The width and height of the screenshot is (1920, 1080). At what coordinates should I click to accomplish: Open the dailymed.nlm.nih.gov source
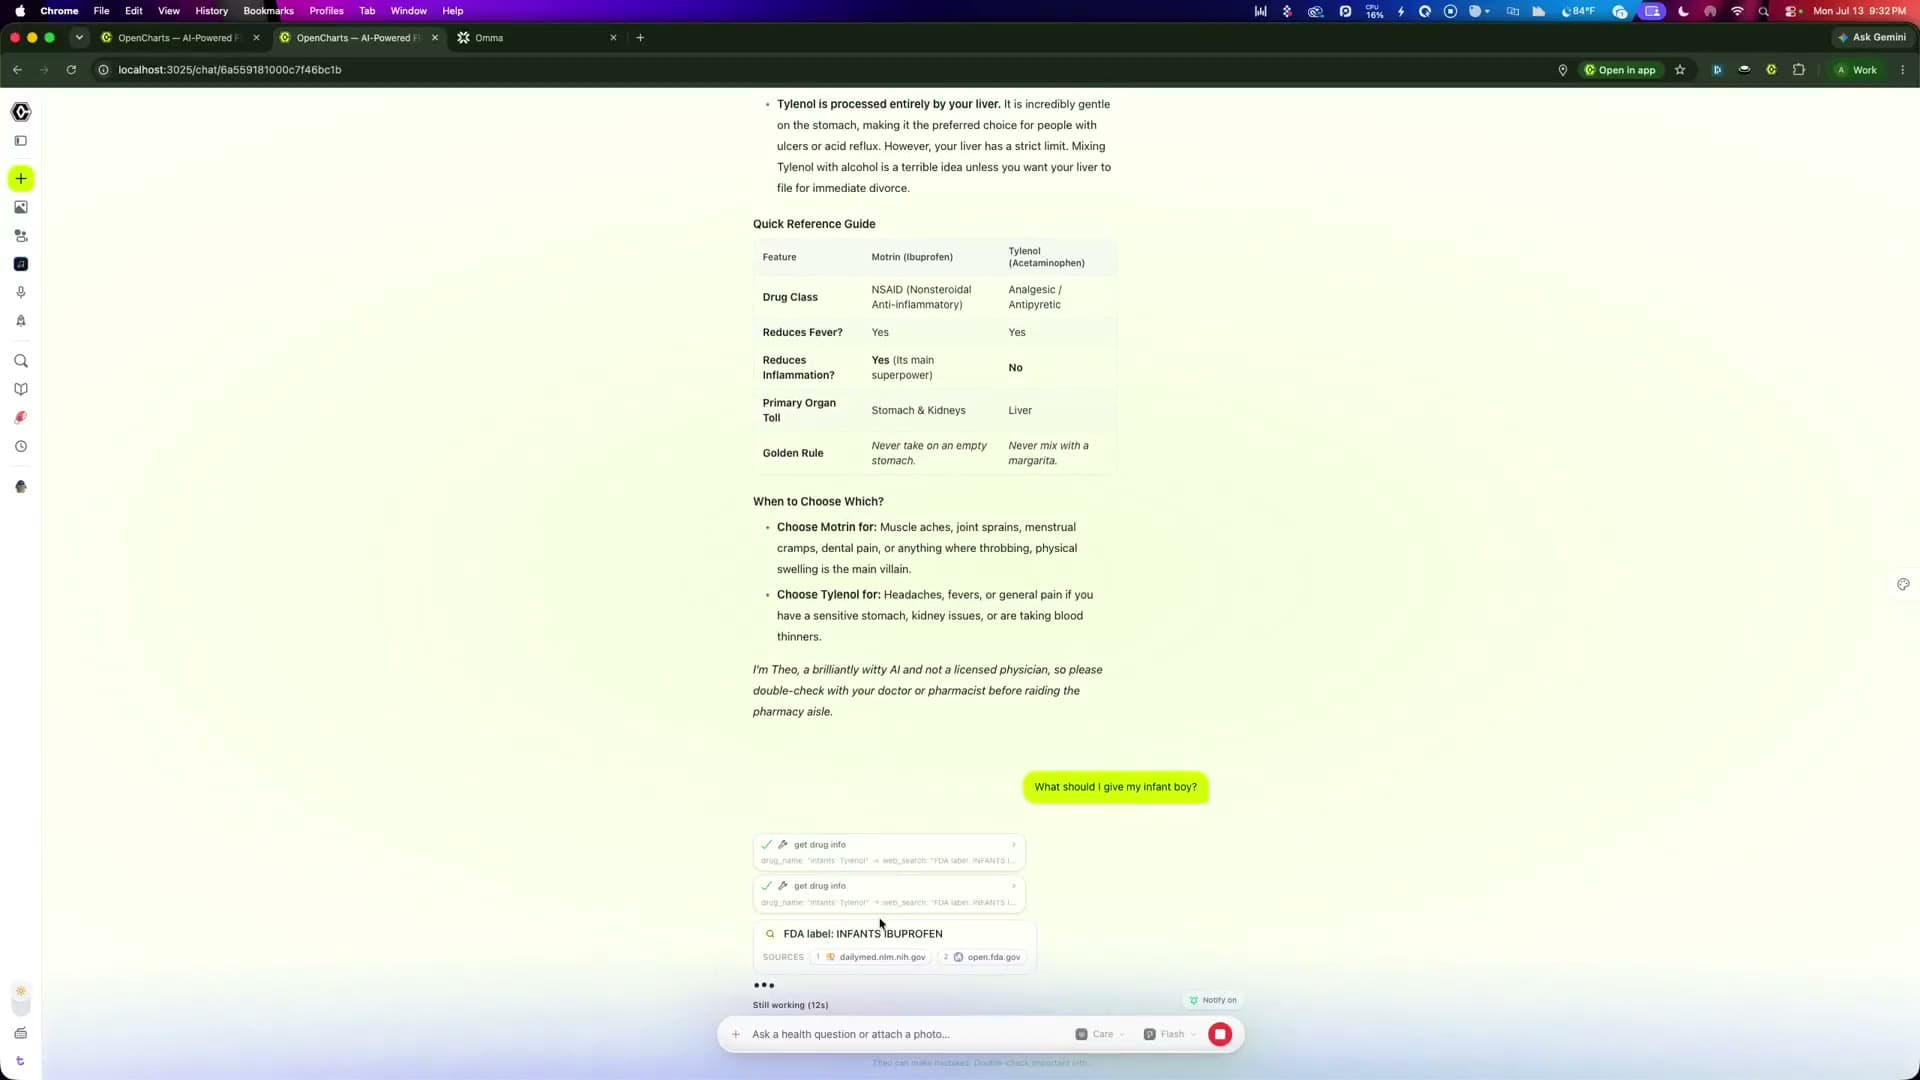(872, 958)
